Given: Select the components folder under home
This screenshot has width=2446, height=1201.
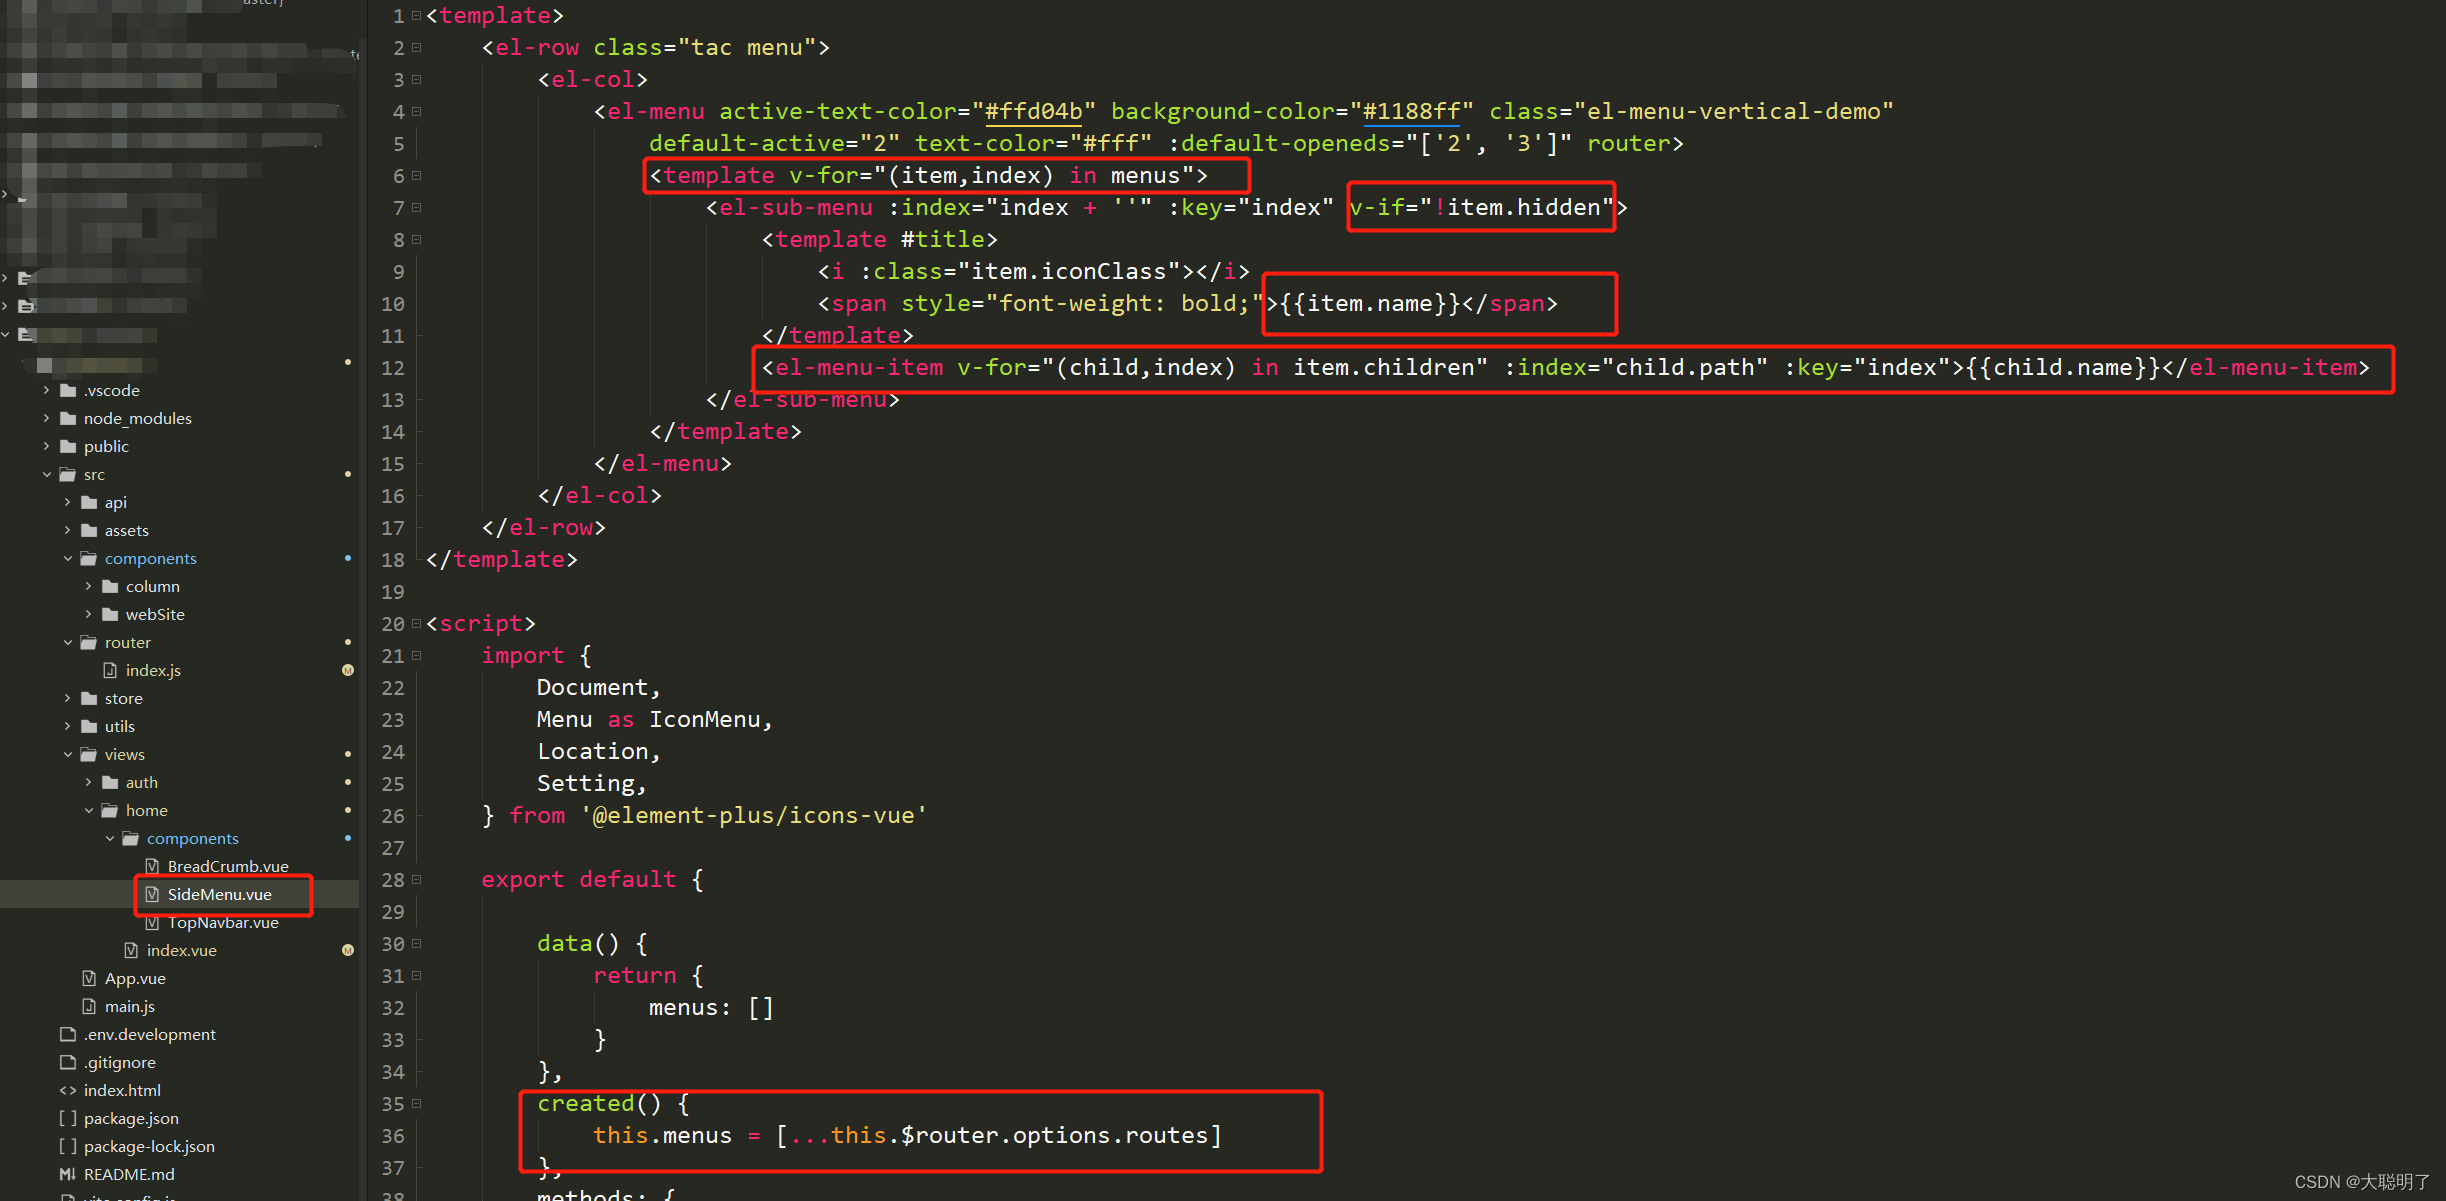Looking at the screenshot, I should point(193,838).
